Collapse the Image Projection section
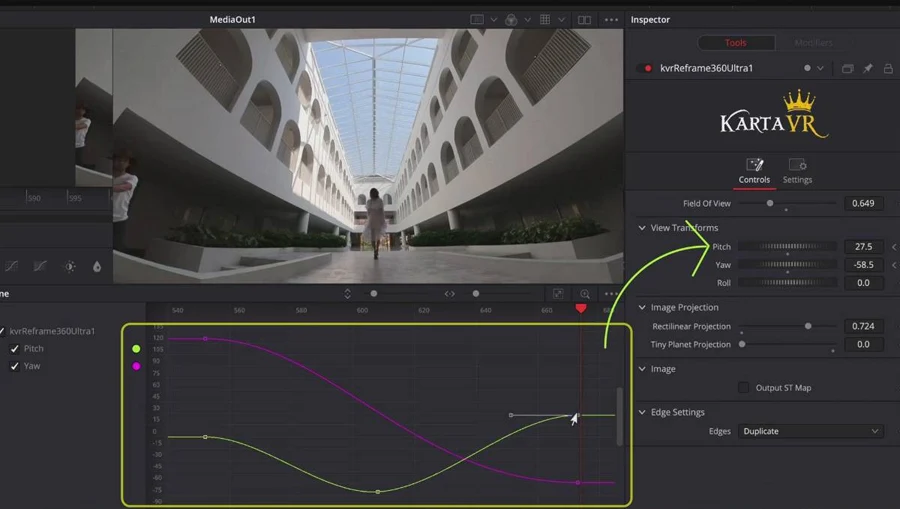The image size is (900, 509). pos(642,308)
